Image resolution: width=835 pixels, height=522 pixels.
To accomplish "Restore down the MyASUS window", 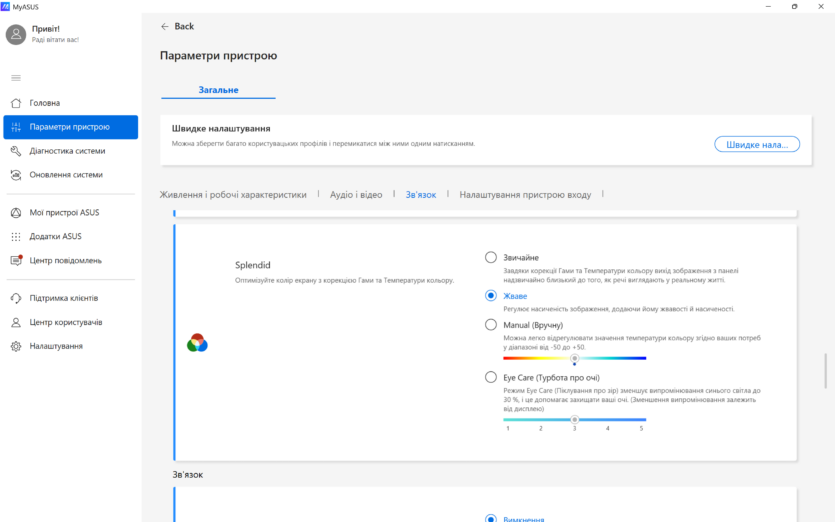I will (x=795, y=6).
